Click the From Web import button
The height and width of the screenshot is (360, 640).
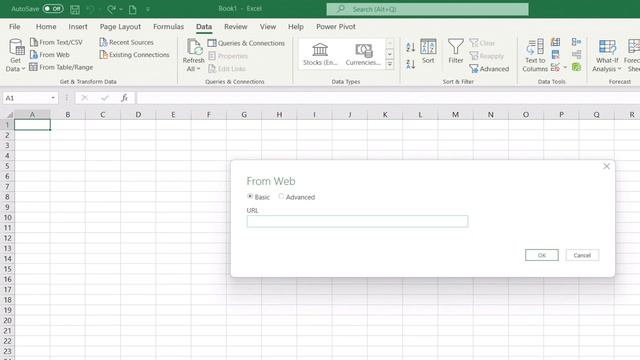click(x=50, y=55)
